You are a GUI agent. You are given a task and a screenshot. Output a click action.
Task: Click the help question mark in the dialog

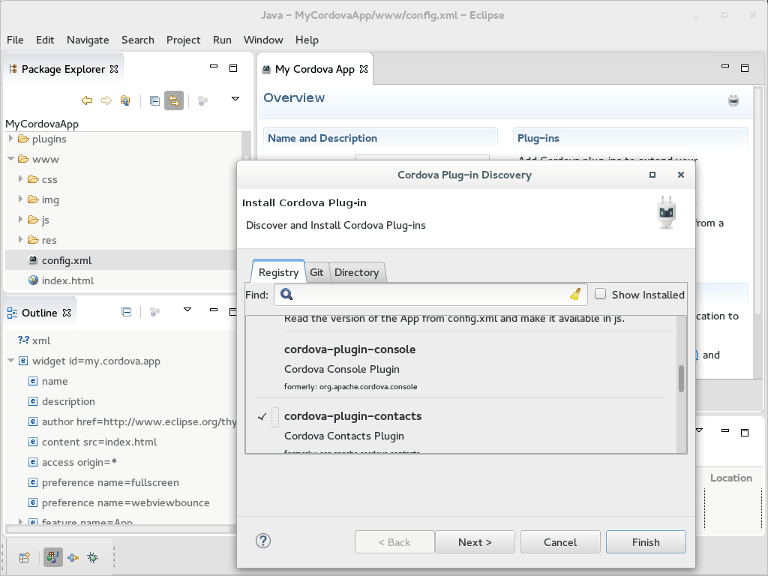click(263, 541)
